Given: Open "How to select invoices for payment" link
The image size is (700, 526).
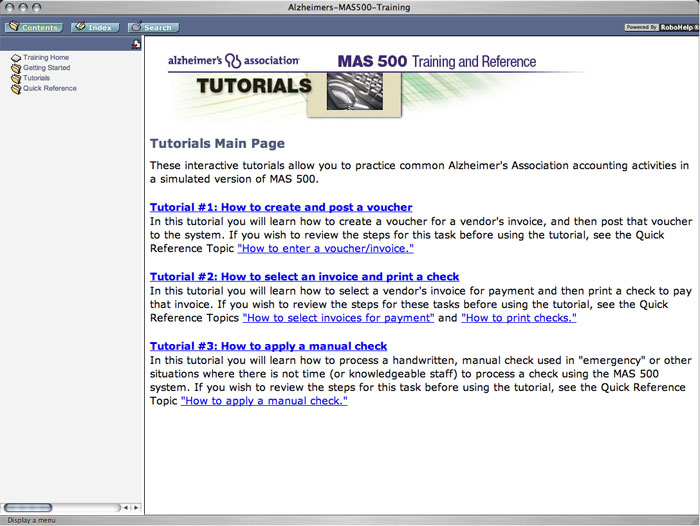Looking at the screenshot, I should coord(338,317).
